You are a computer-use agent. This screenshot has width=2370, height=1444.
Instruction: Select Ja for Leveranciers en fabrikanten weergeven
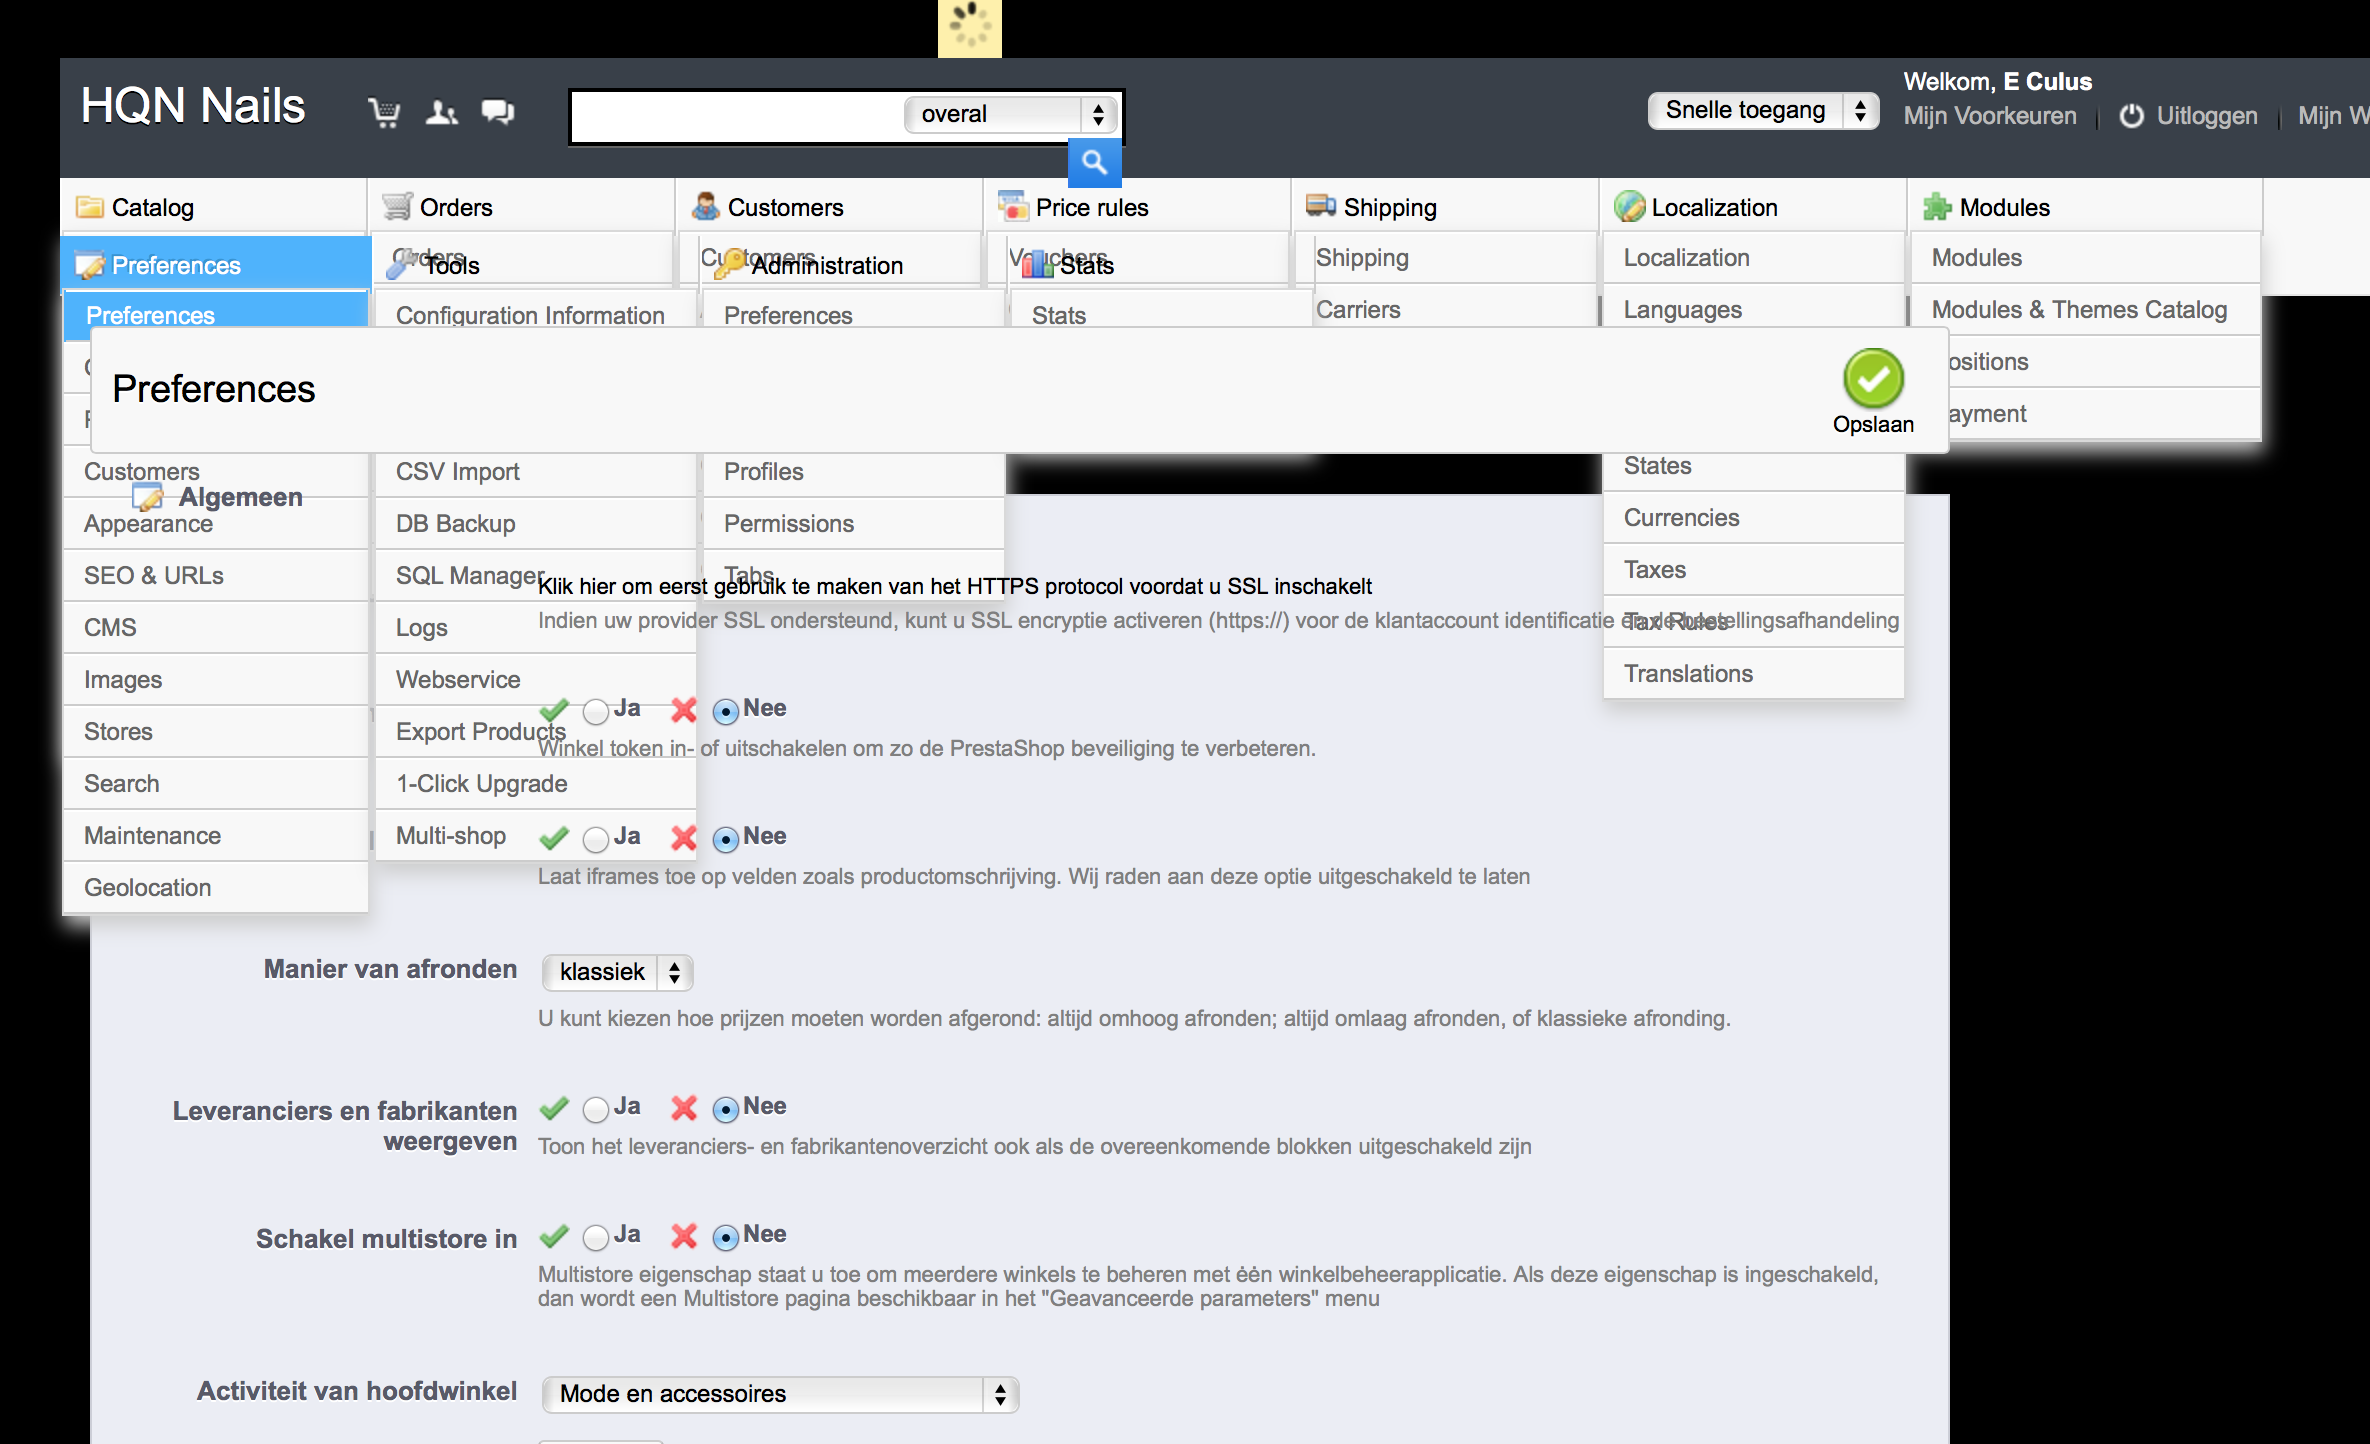pyautogui.click(x=596, y=1109)
